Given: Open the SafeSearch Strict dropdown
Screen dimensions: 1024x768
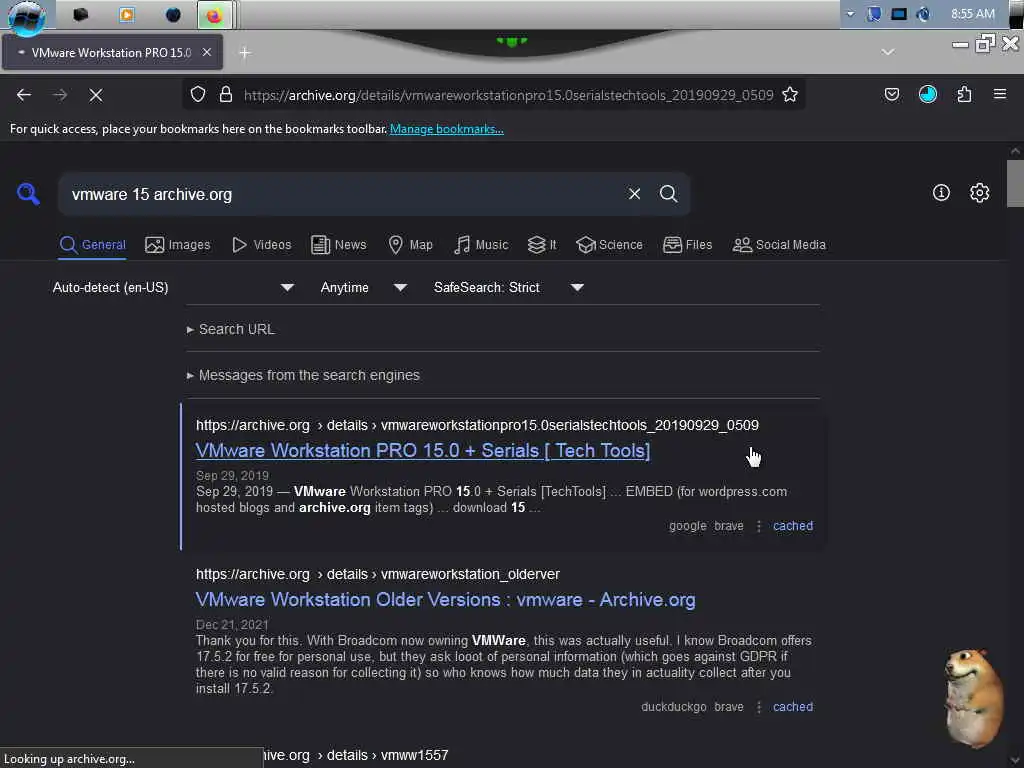Looking at the screenshot, I should click(x=508, y=287).
